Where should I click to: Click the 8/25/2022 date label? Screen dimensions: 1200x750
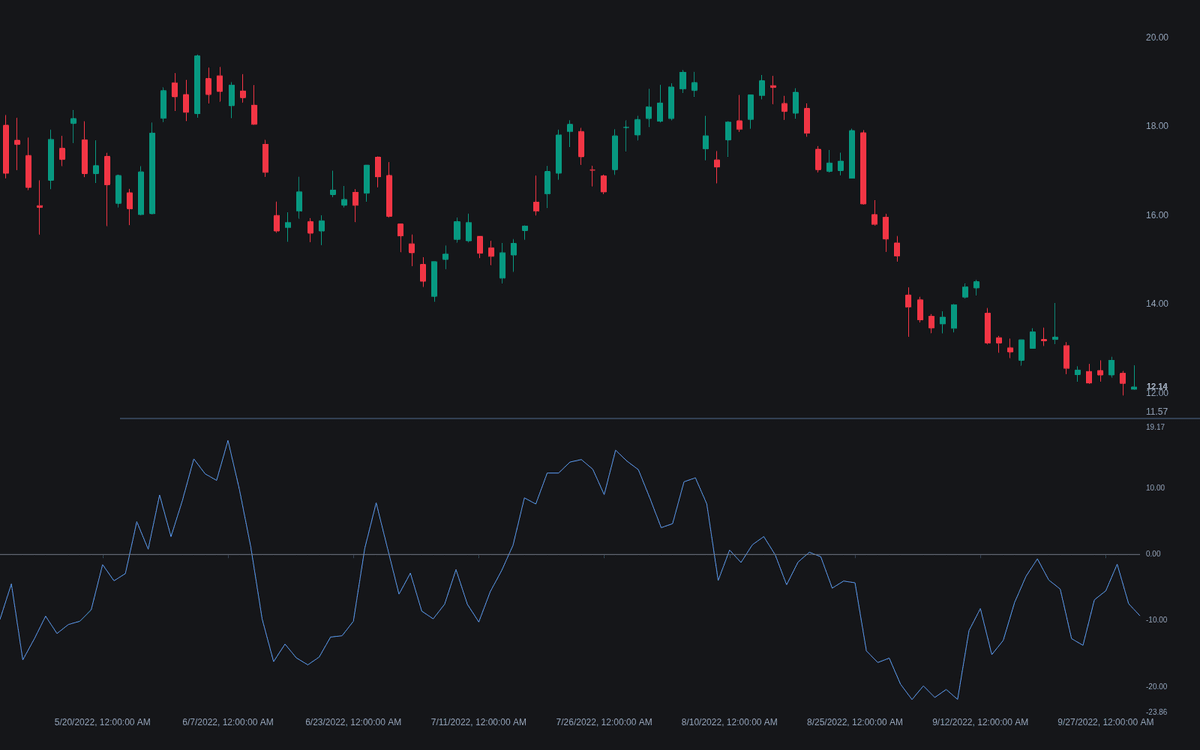click(855, 722)
